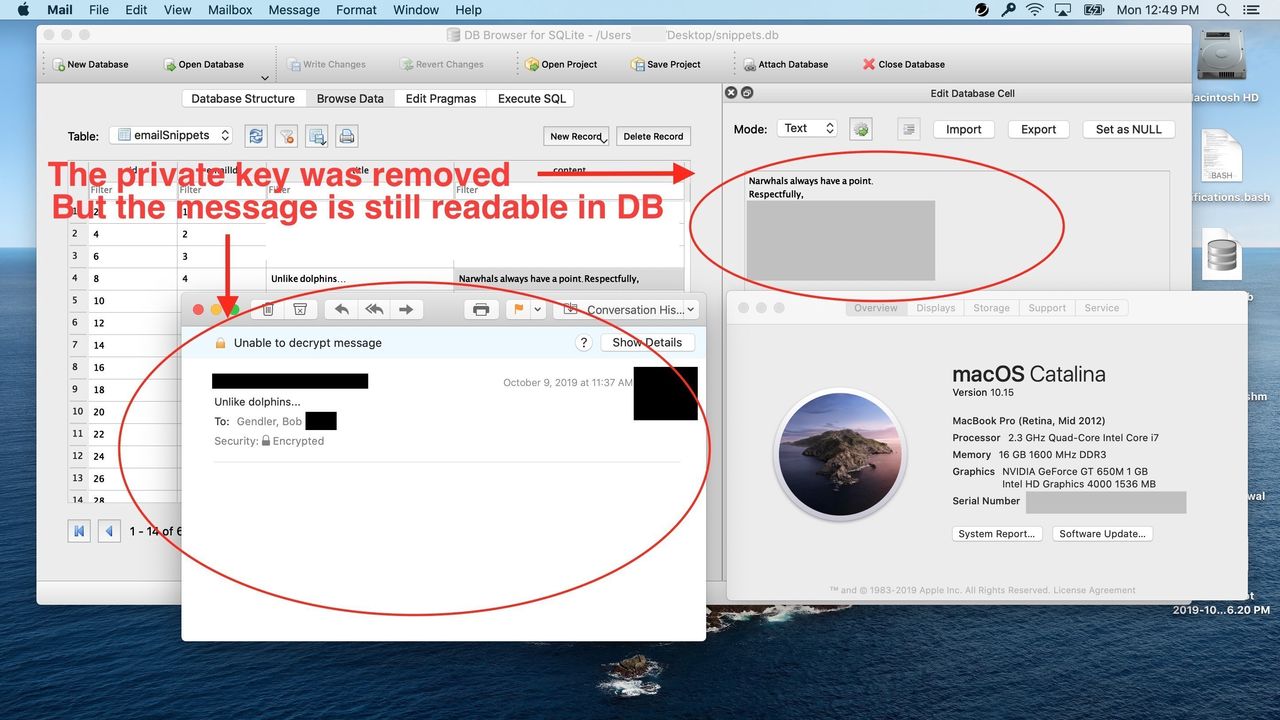Screen dimensions: 1280x720
Task: Switch to the Database Structure tab
Action: [243, 98]
